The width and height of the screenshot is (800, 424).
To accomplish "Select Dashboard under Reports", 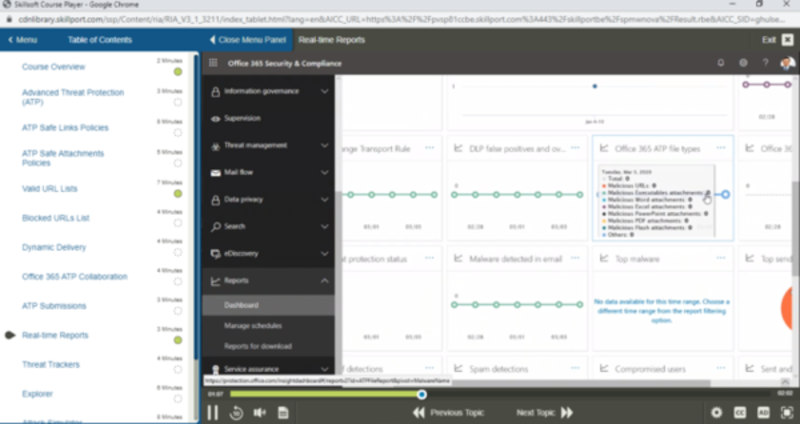I will (268, 305).
